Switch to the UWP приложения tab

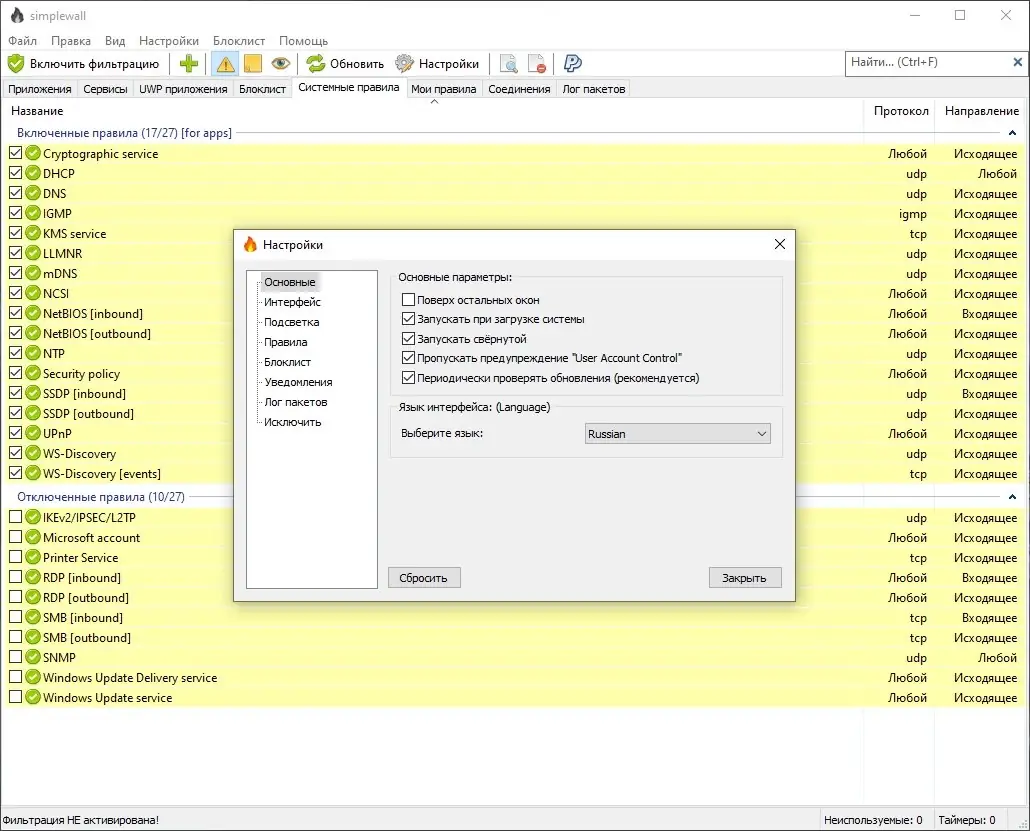pos(183,89)
